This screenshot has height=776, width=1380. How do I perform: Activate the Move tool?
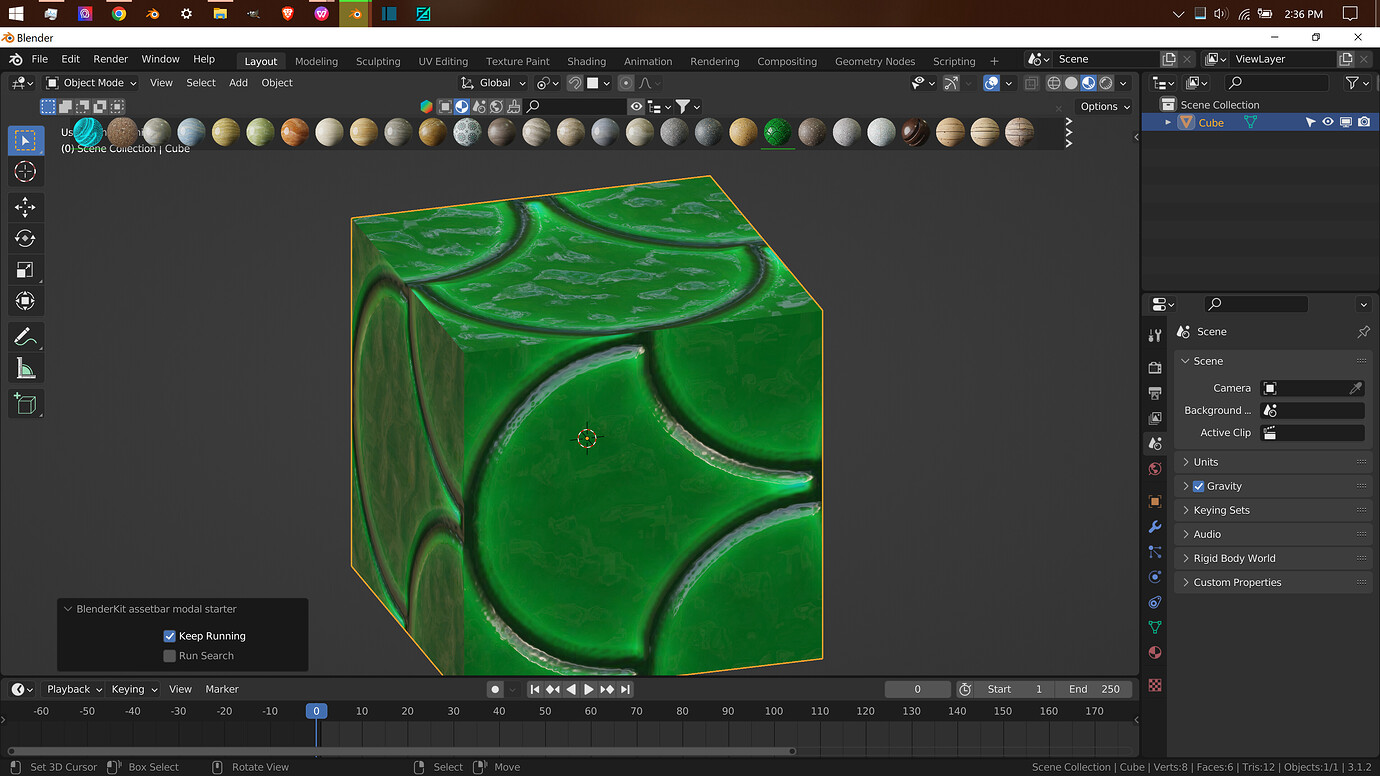click(x=25, y=207)
